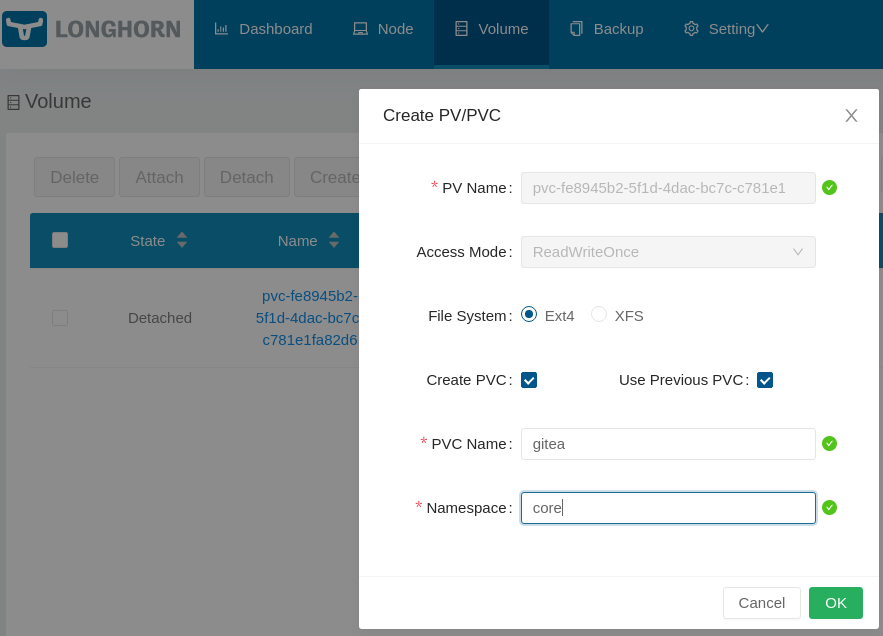This screenshot has width=883, height=636.
Task: Toggle the select-all checkbox in table header
Action: click(x=60, y=240)
